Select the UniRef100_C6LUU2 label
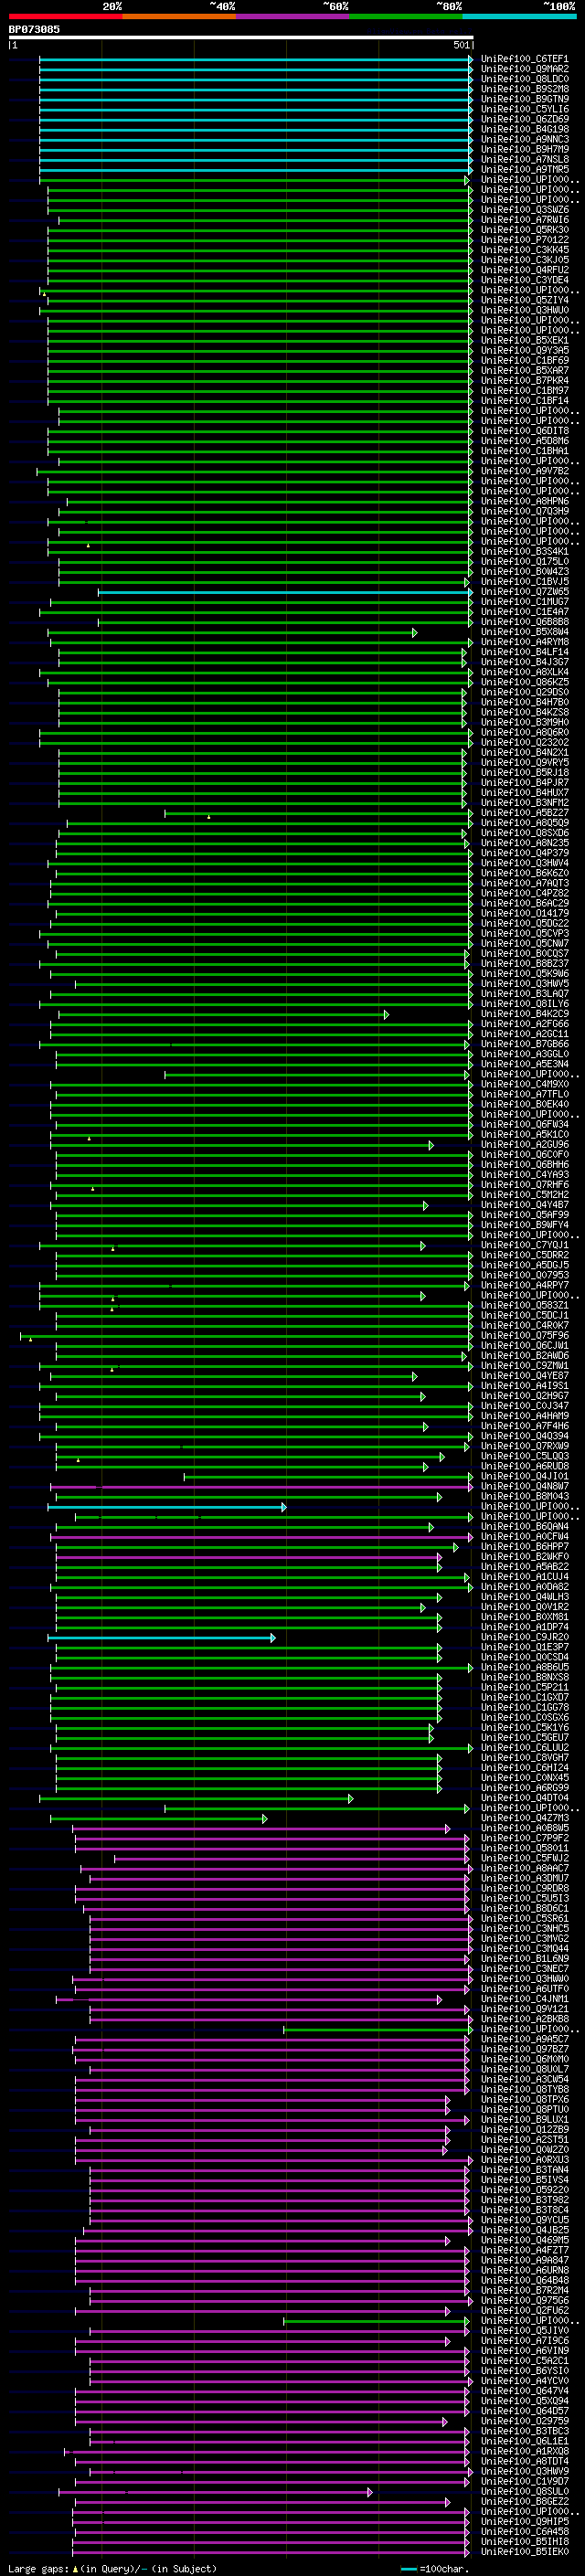 [525, 1747]
